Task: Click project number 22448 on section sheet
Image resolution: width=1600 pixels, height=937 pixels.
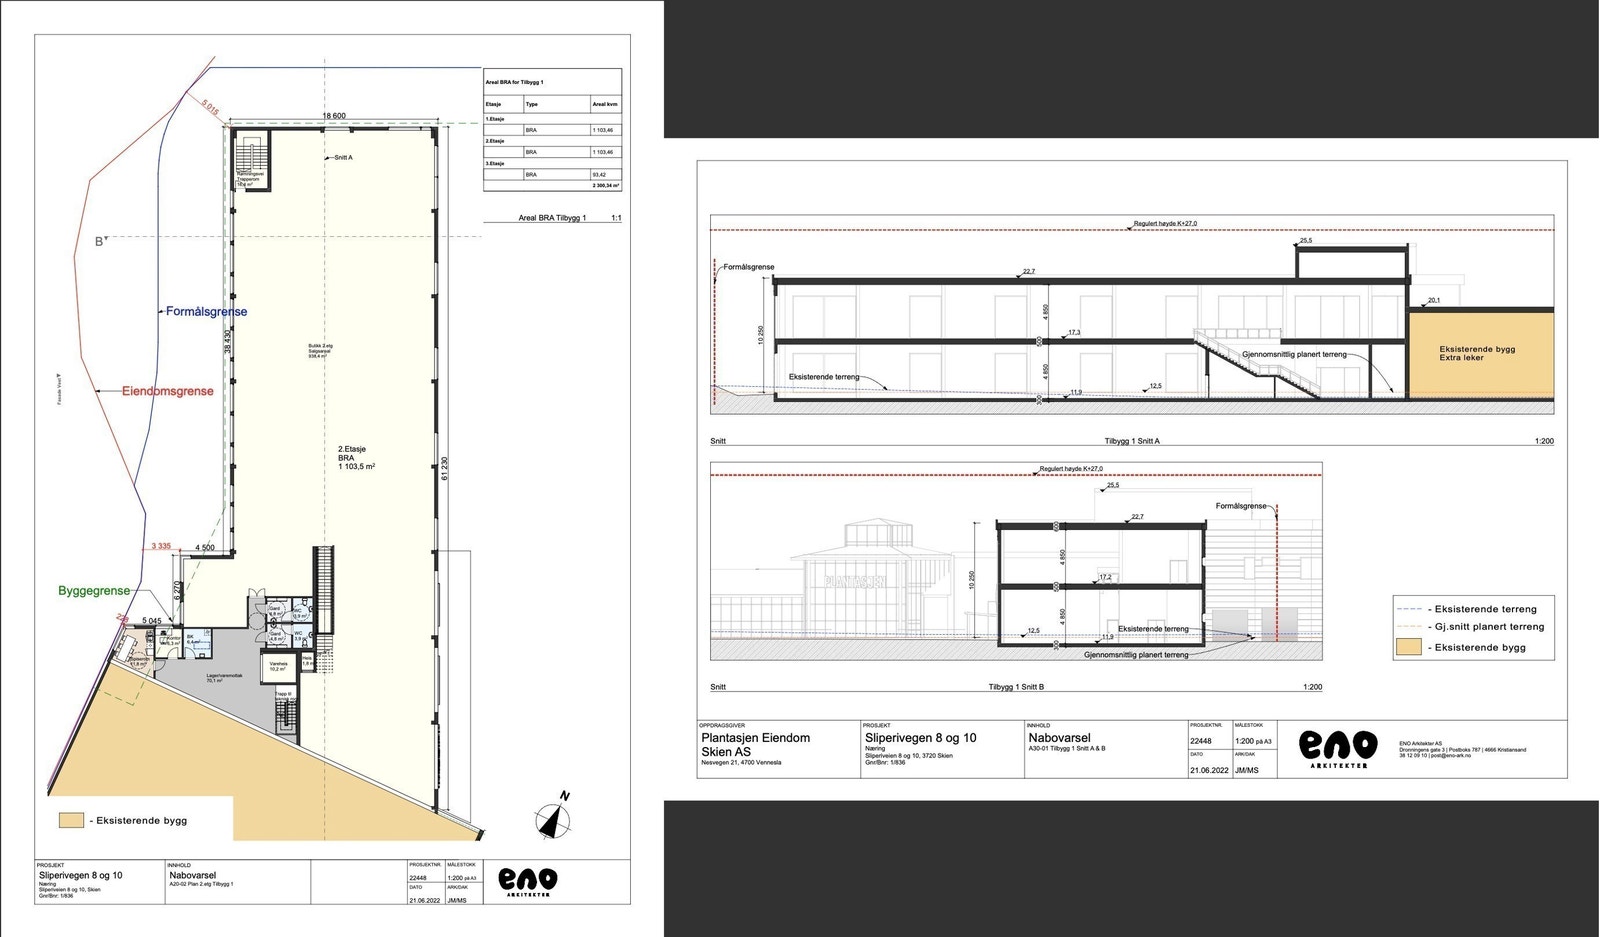Action: pyautogui.click(x=1201, y=741)
